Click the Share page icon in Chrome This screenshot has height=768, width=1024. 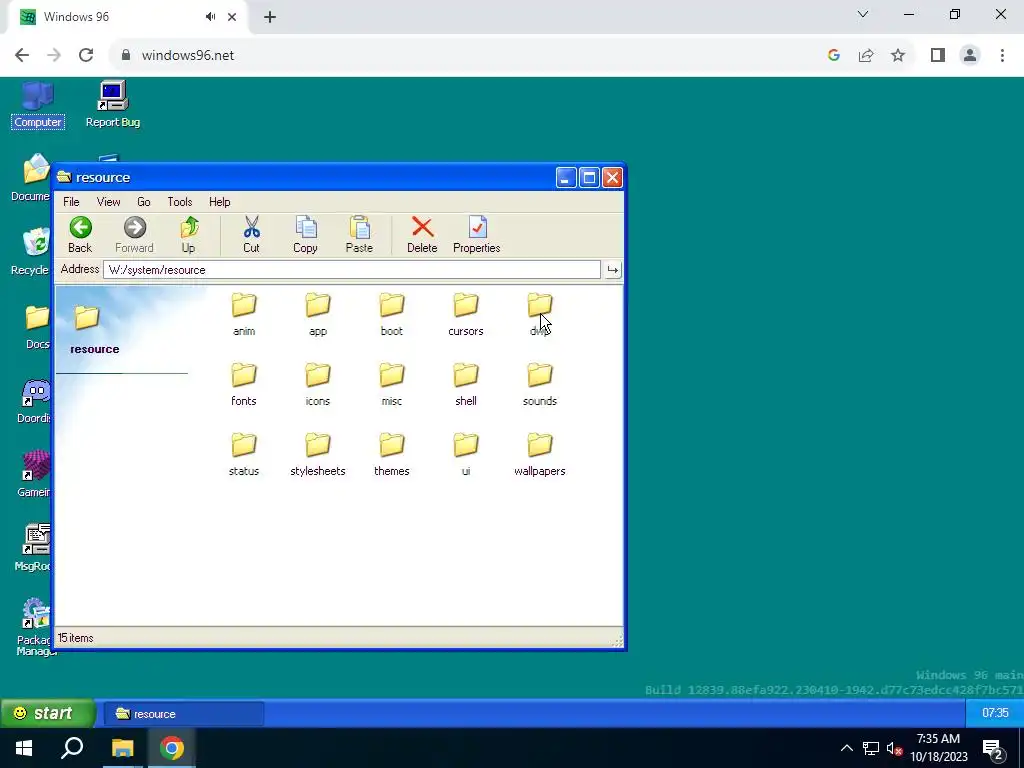click(x=866, y=56)
